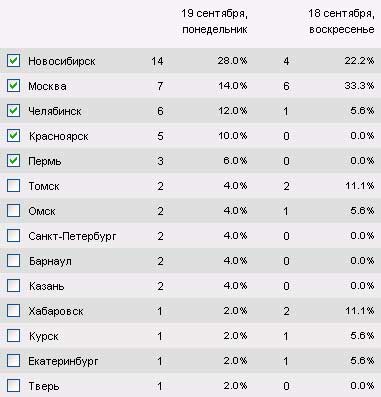
Task: Enable the Томск checkbox
Action: [13, 186]
